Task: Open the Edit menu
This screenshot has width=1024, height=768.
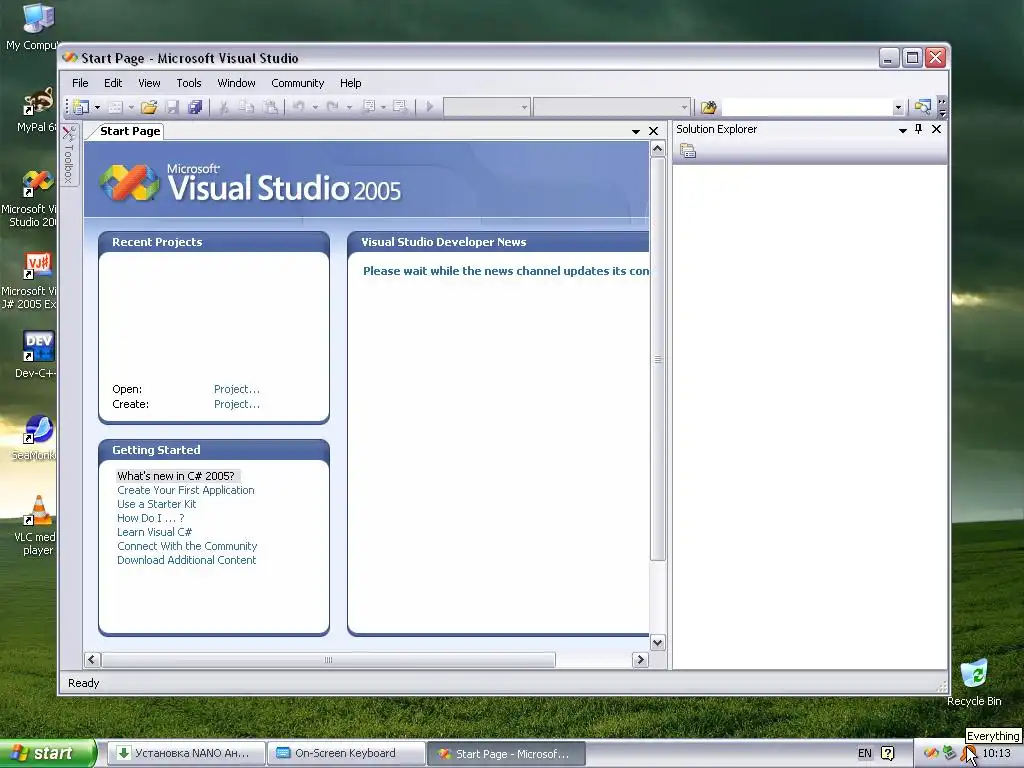Action: (113, 83)
